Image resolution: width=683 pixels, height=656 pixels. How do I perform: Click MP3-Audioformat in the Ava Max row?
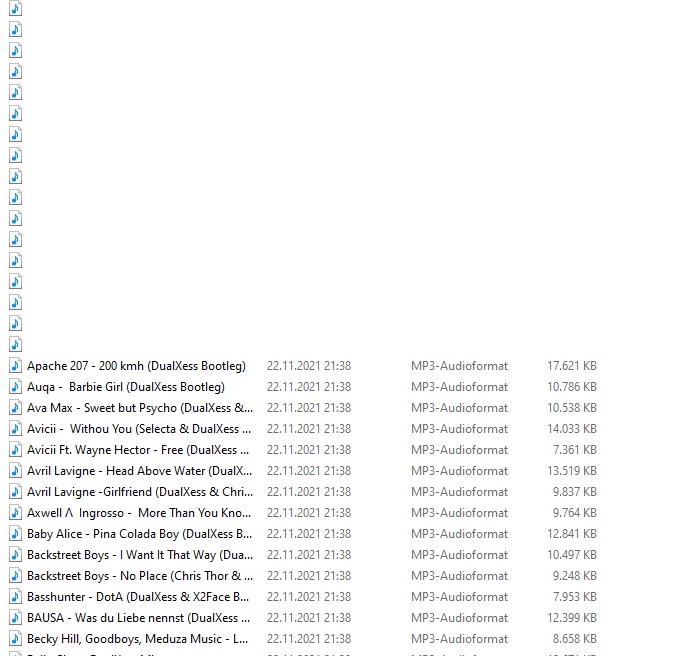pyautogui.click(x=460, y=408)
